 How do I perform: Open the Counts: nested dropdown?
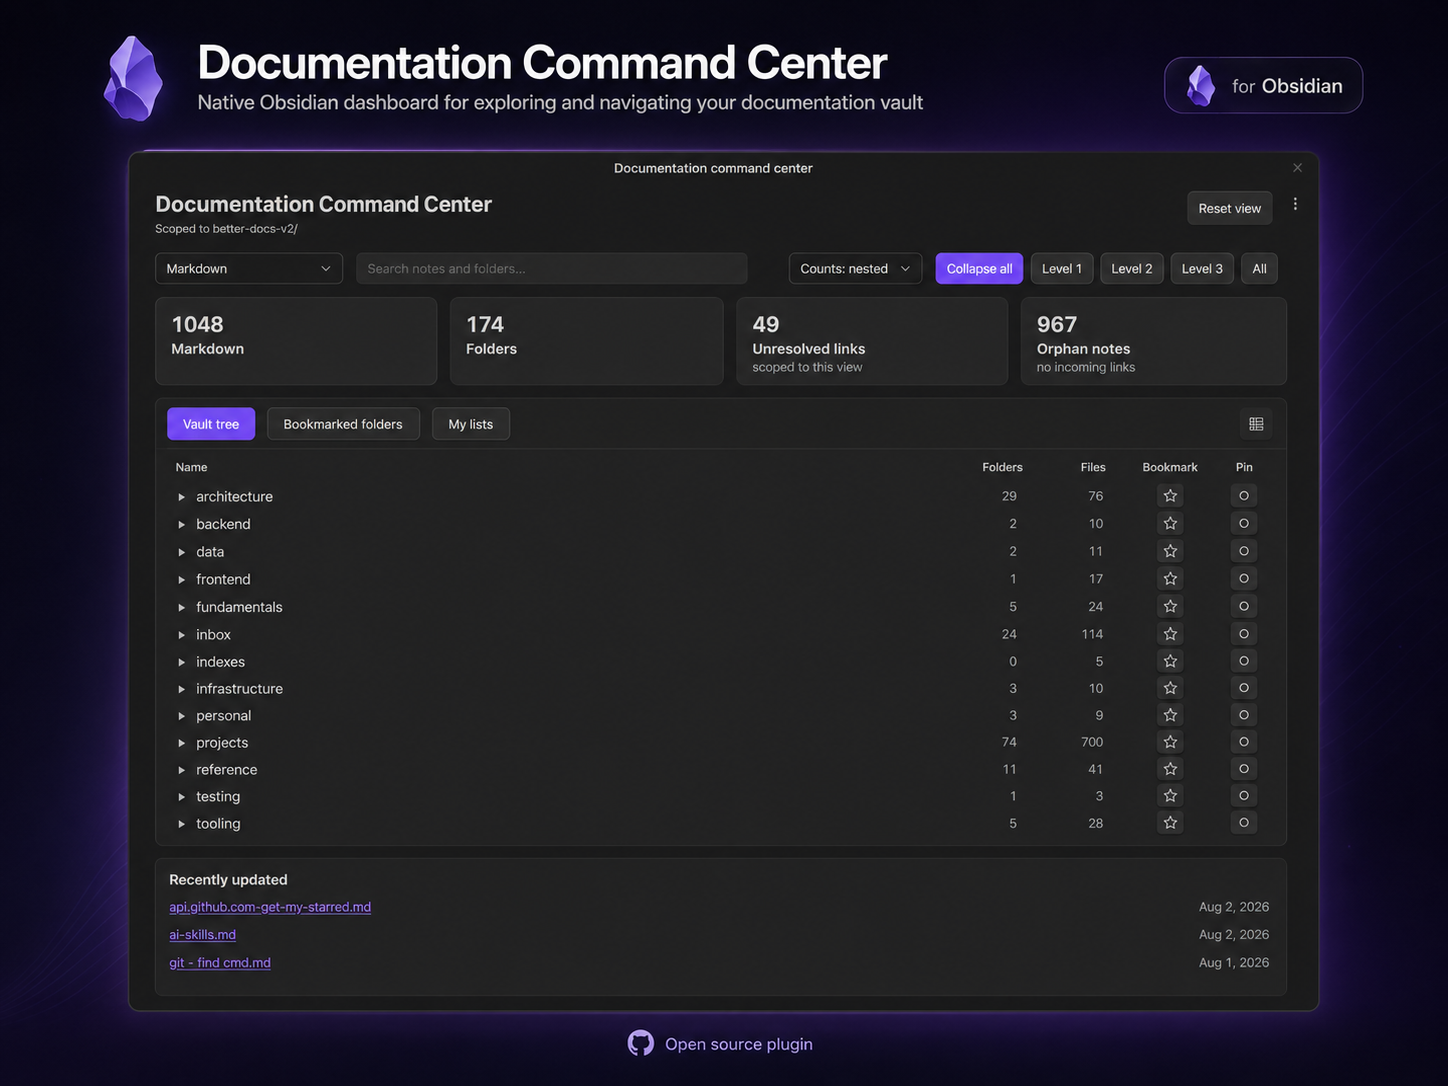[x=855, y=268]
